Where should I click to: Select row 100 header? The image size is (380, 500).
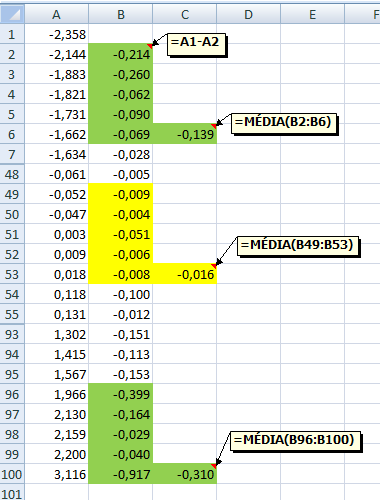[12, 474]
